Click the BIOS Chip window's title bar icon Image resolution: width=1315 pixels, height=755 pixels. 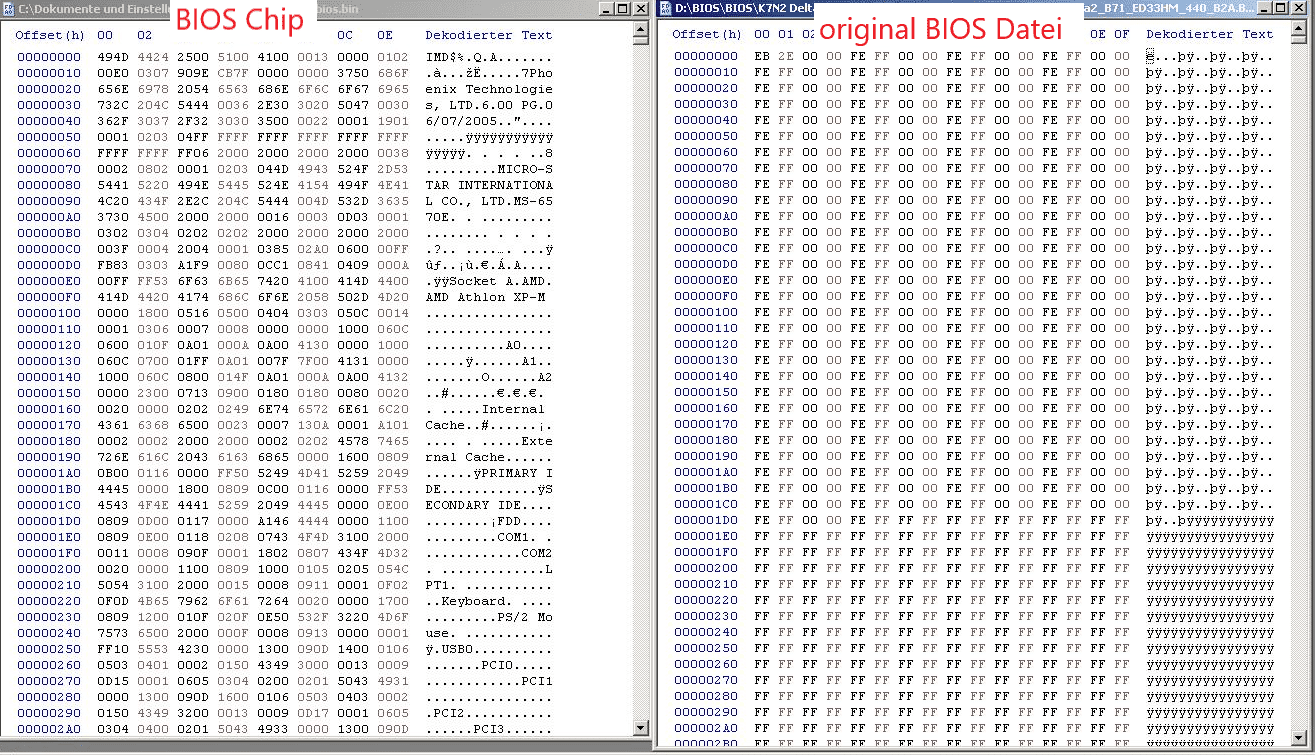pyautogui.click(x=9, y=8)
